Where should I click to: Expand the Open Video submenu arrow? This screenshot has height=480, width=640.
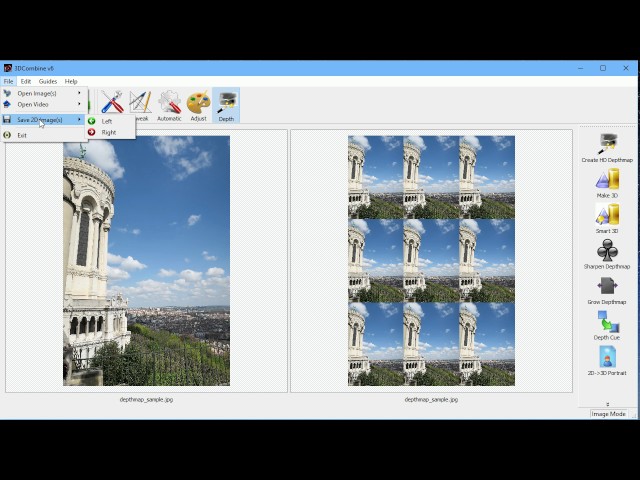[x=80, y=104]
